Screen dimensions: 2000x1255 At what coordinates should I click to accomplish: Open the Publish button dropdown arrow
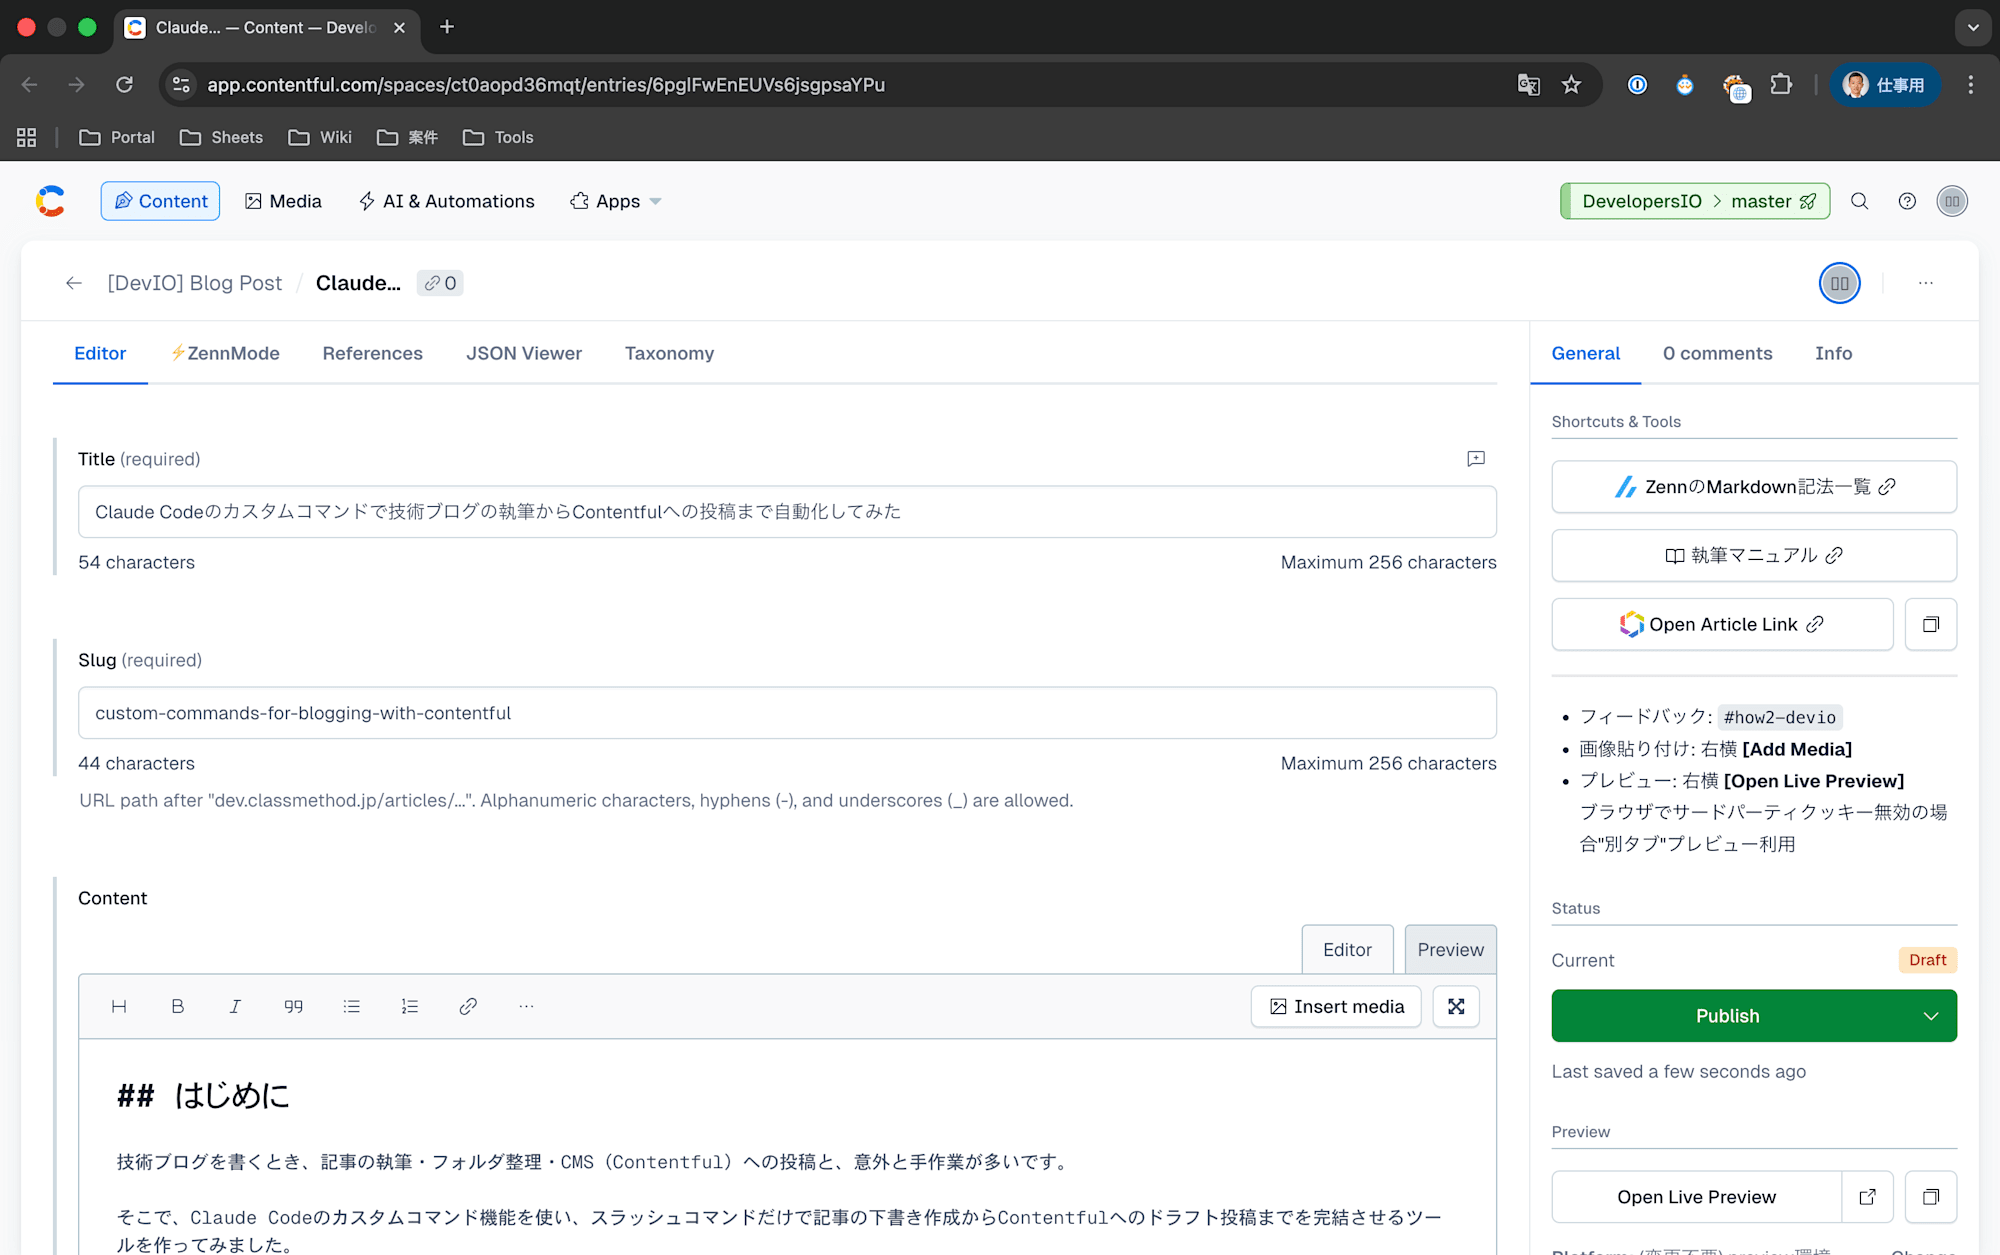pos(1930,1016)
